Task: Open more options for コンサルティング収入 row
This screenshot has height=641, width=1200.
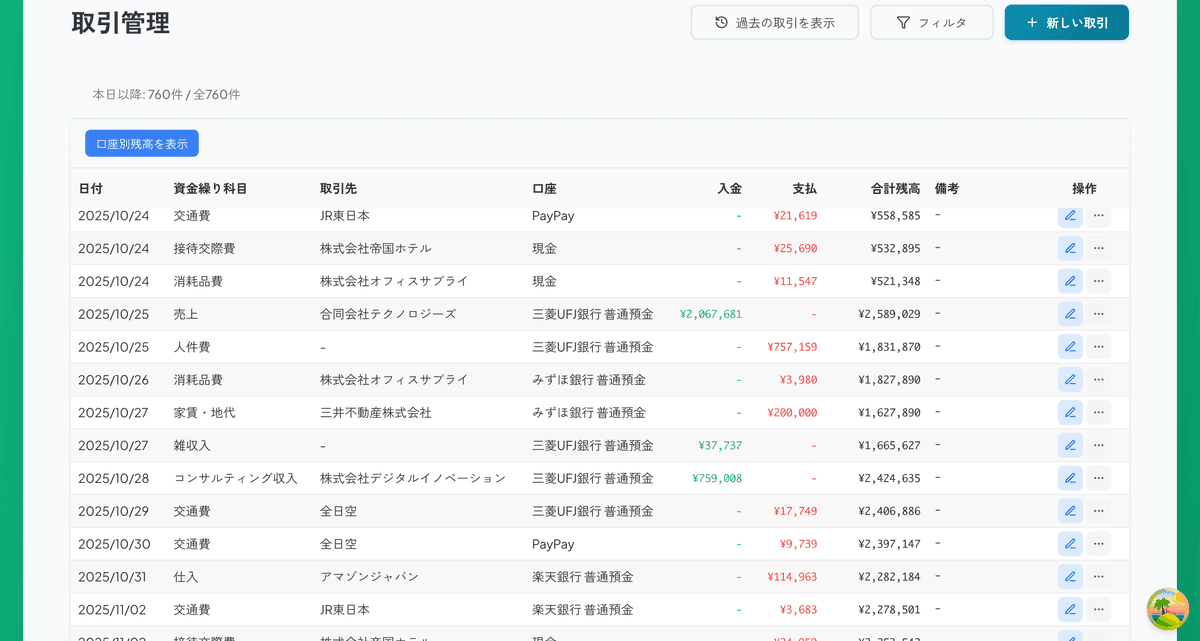Action: pyautogui.click(x=1099, y=478)
